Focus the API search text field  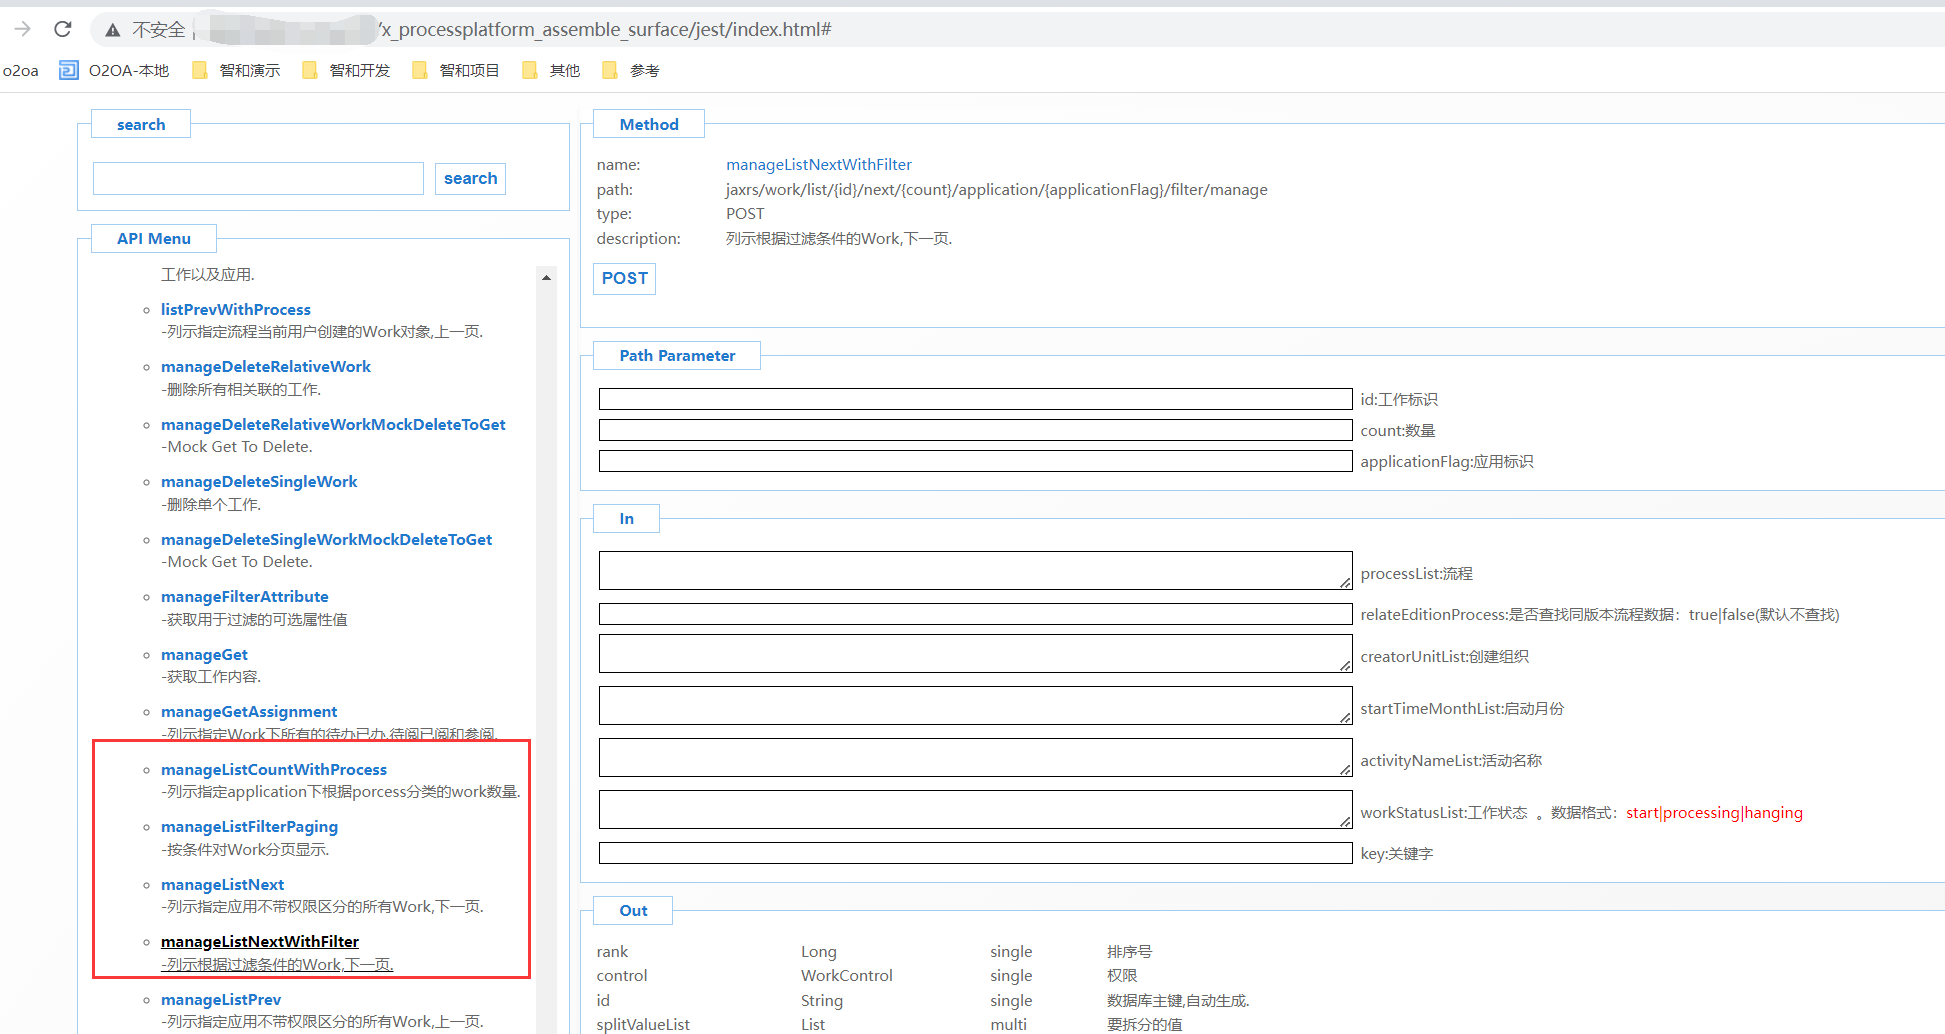coord(258,178)
